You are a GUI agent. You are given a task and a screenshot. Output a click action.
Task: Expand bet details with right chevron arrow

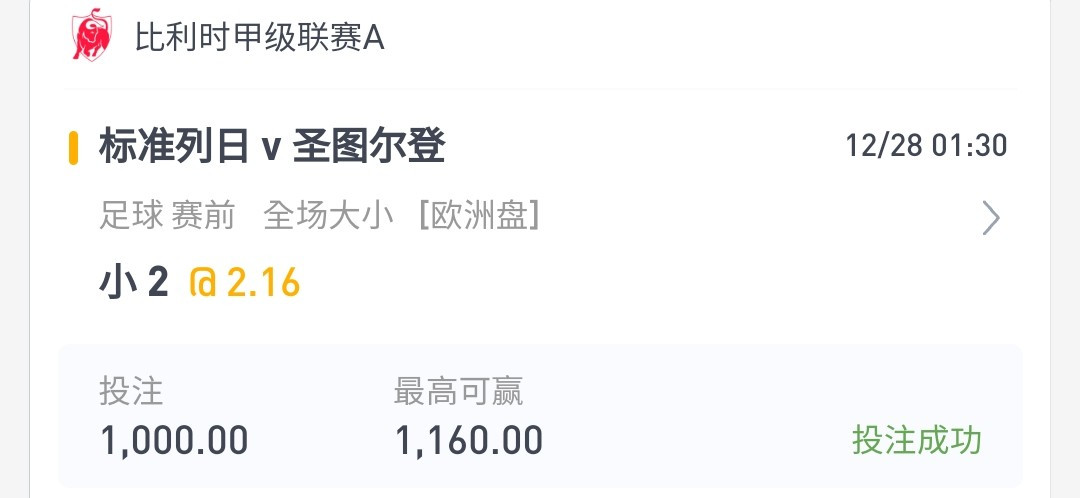pos(990,218)
